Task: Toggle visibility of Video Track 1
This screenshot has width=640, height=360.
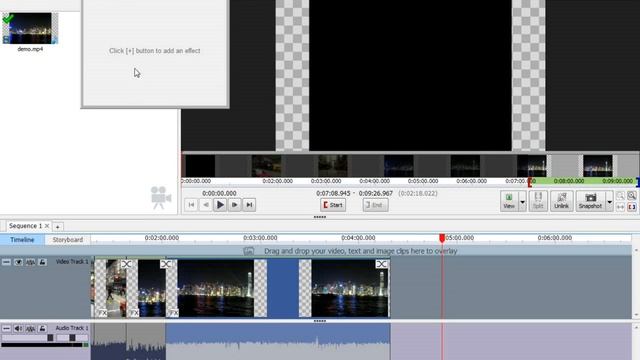Action: [18, 262]
